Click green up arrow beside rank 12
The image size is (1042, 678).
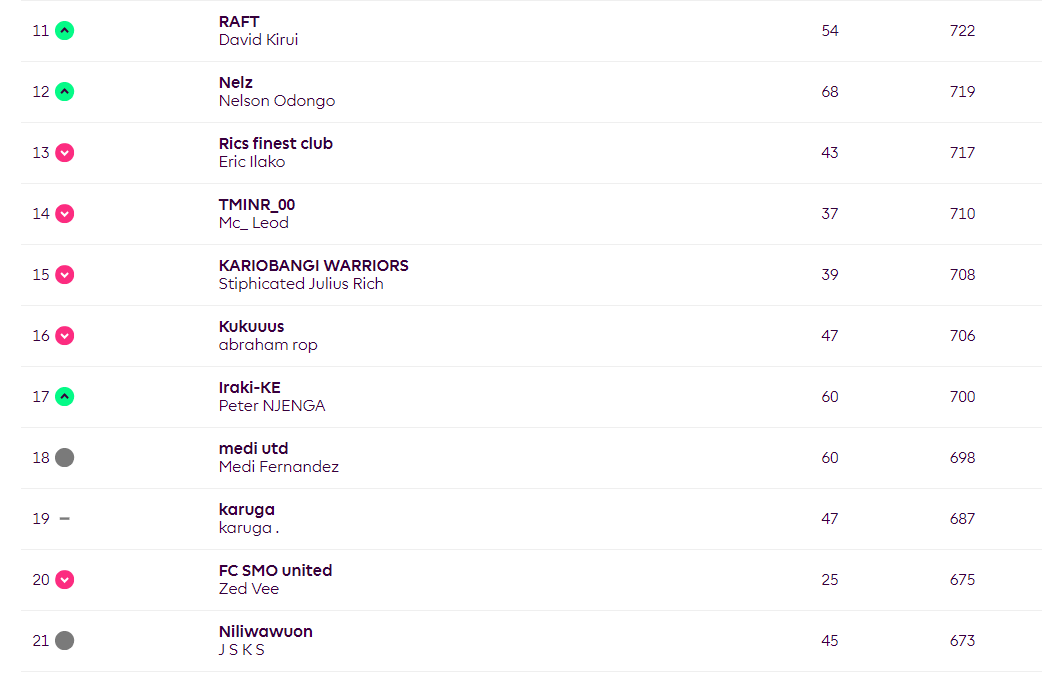(64, 92)
